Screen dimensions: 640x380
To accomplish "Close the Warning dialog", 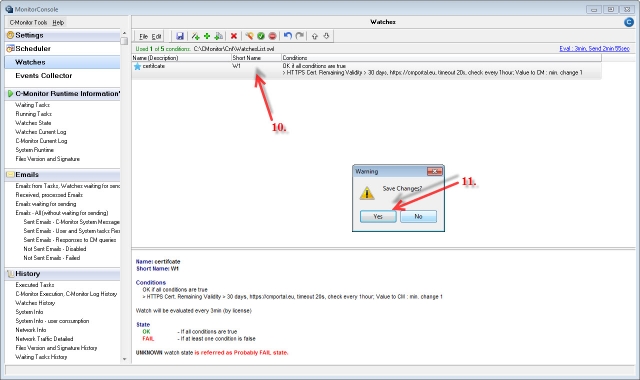I will [435, 171].
